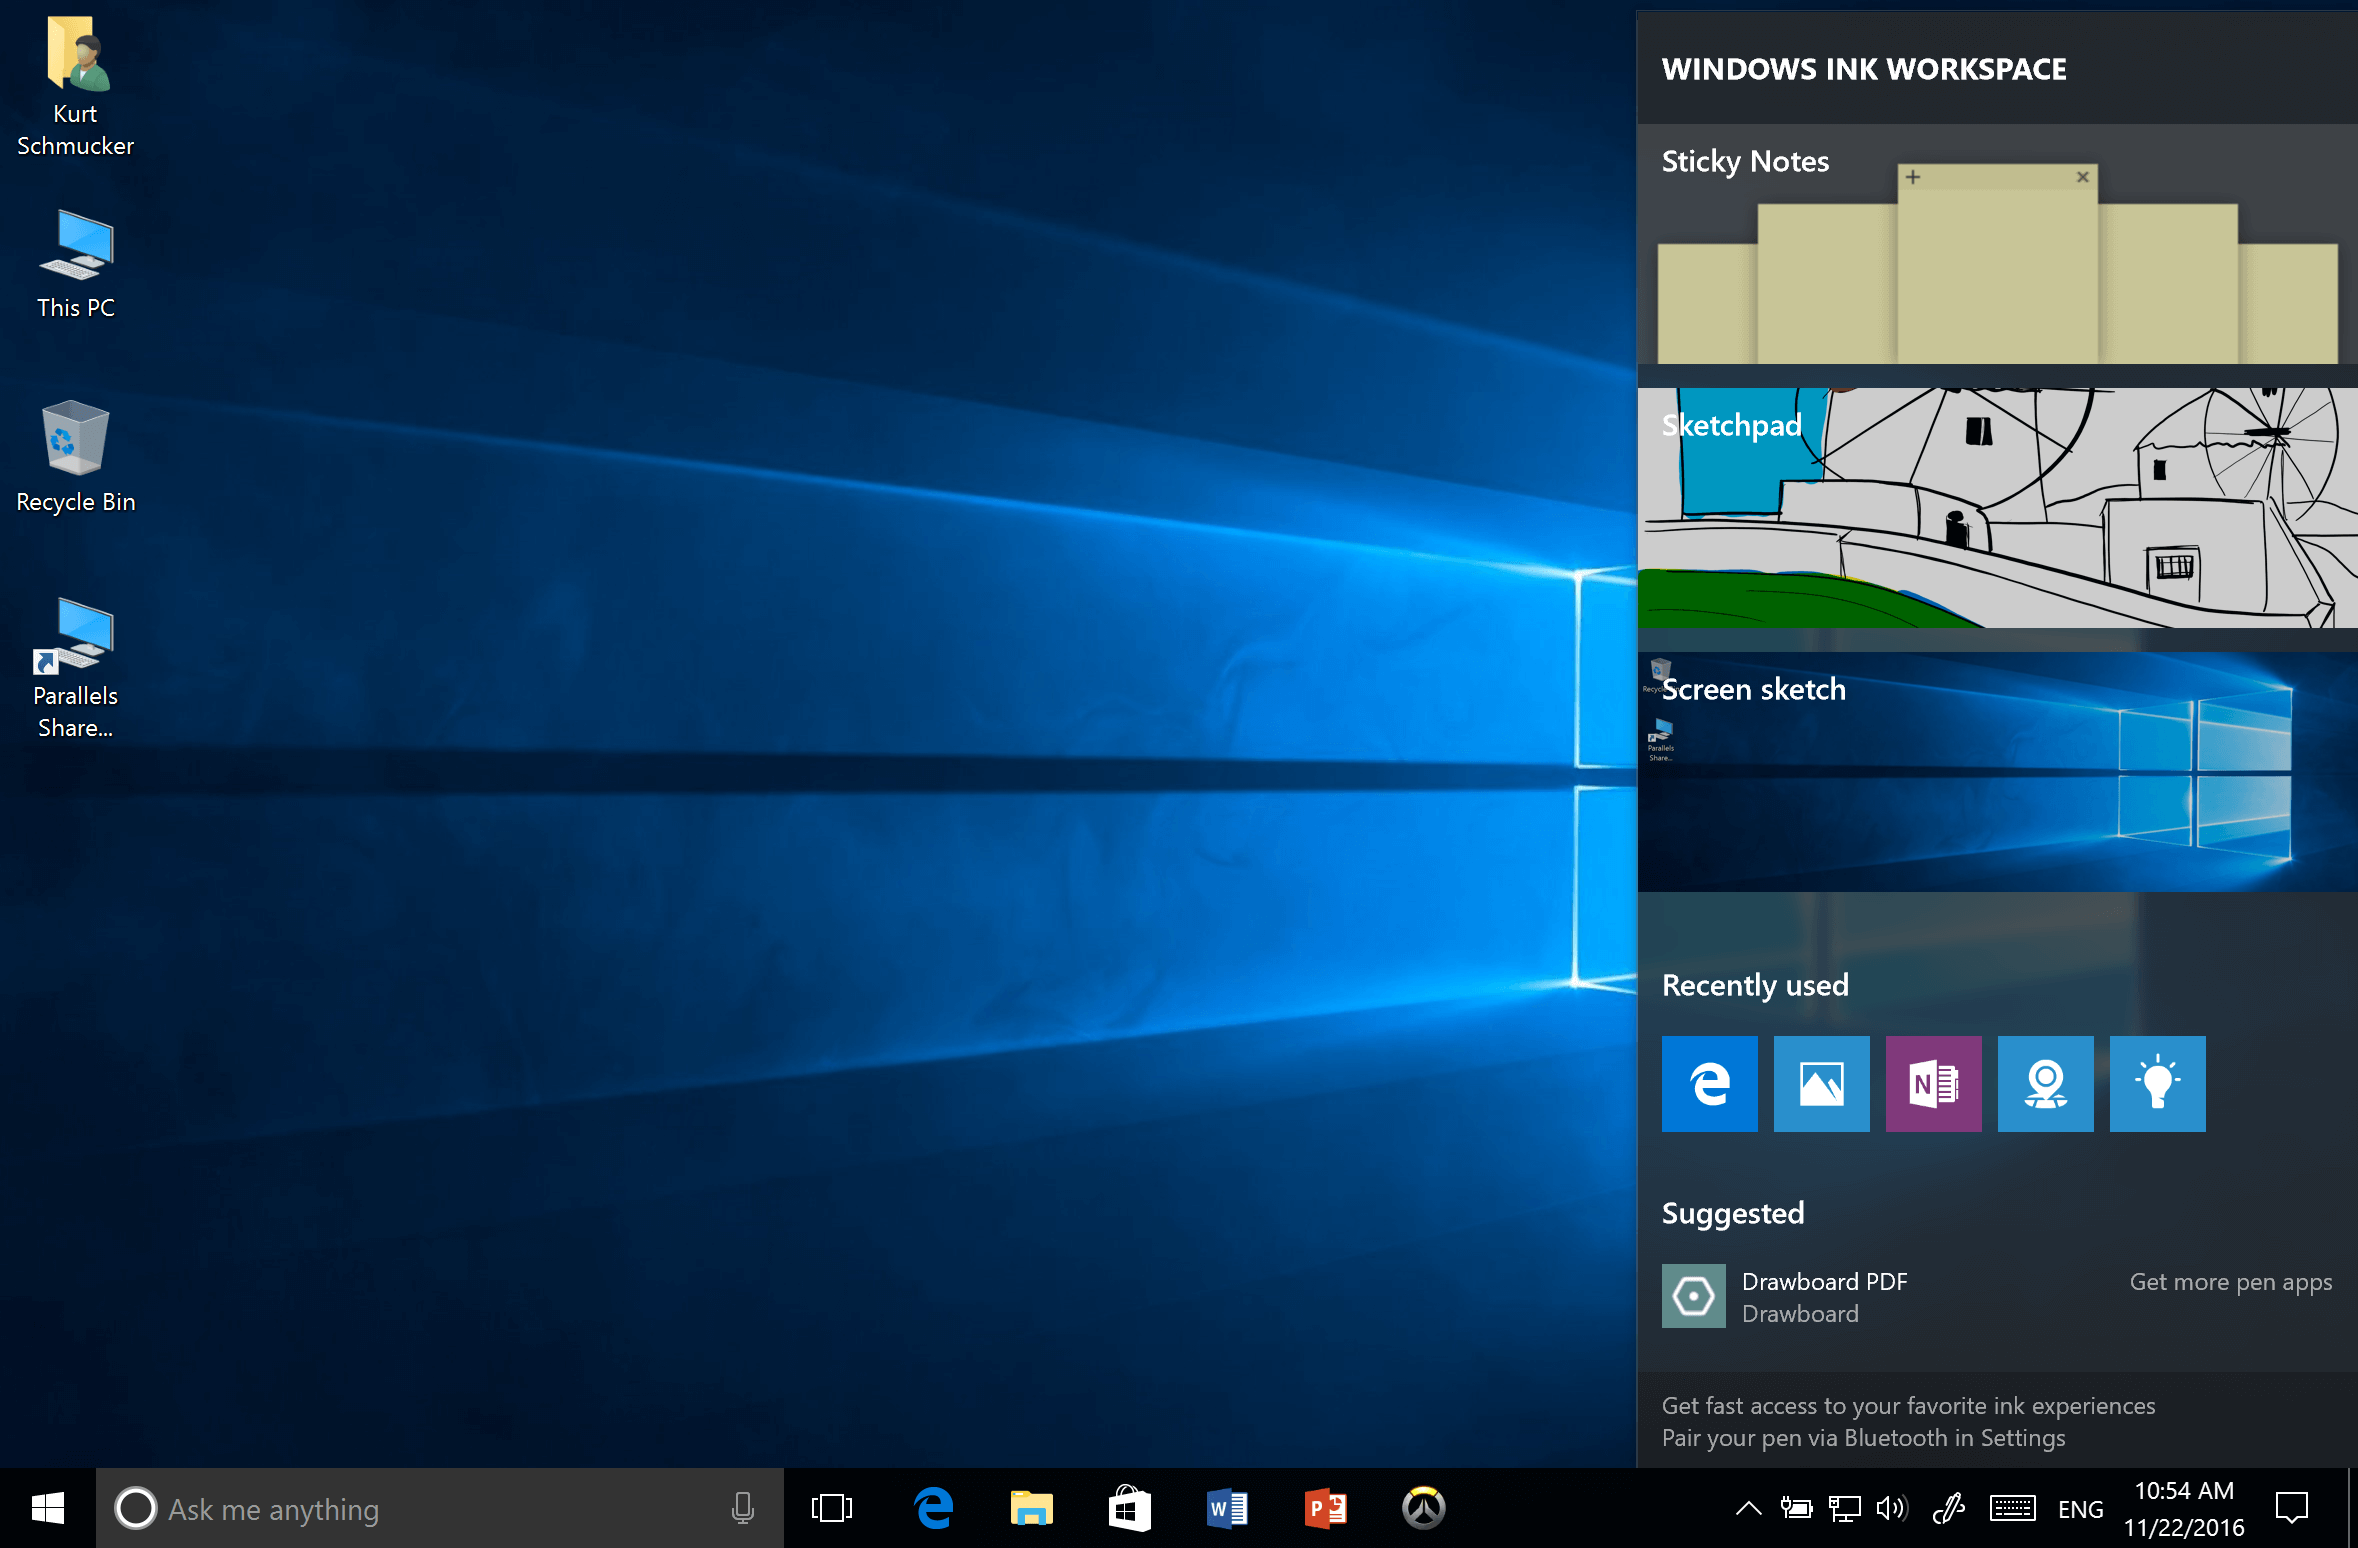This screenshot has width=2358, height=1548.
Task: Open Task View from taskbar
Action: click(832, 1508)
